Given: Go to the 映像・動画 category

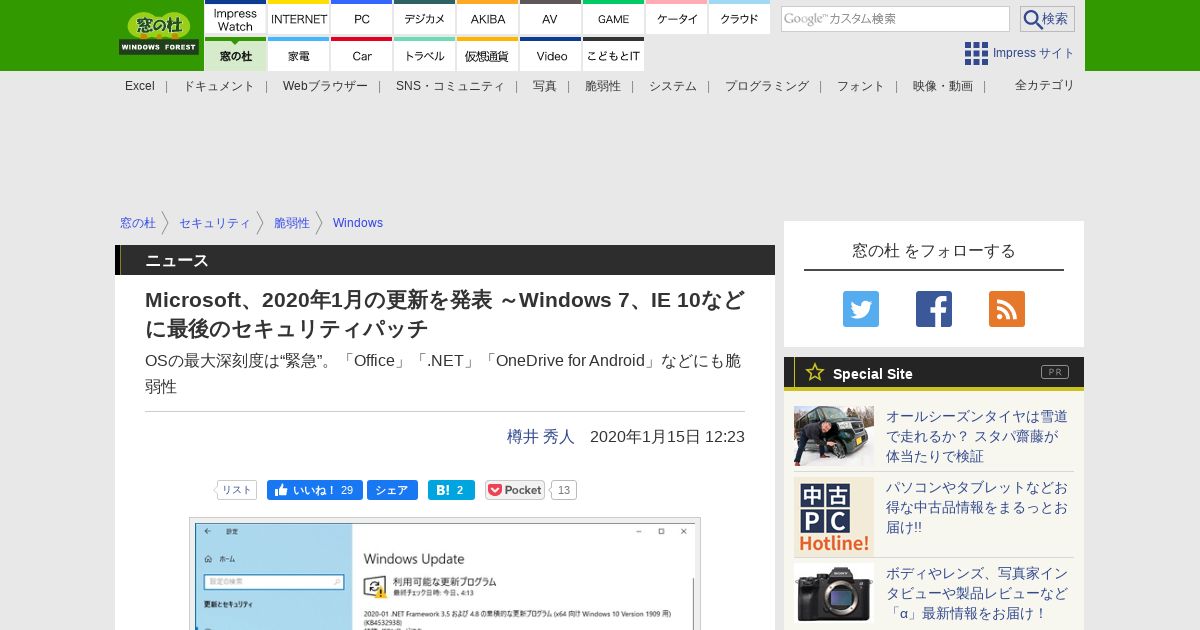Looking at the screenshot, I should pos(943,86).
